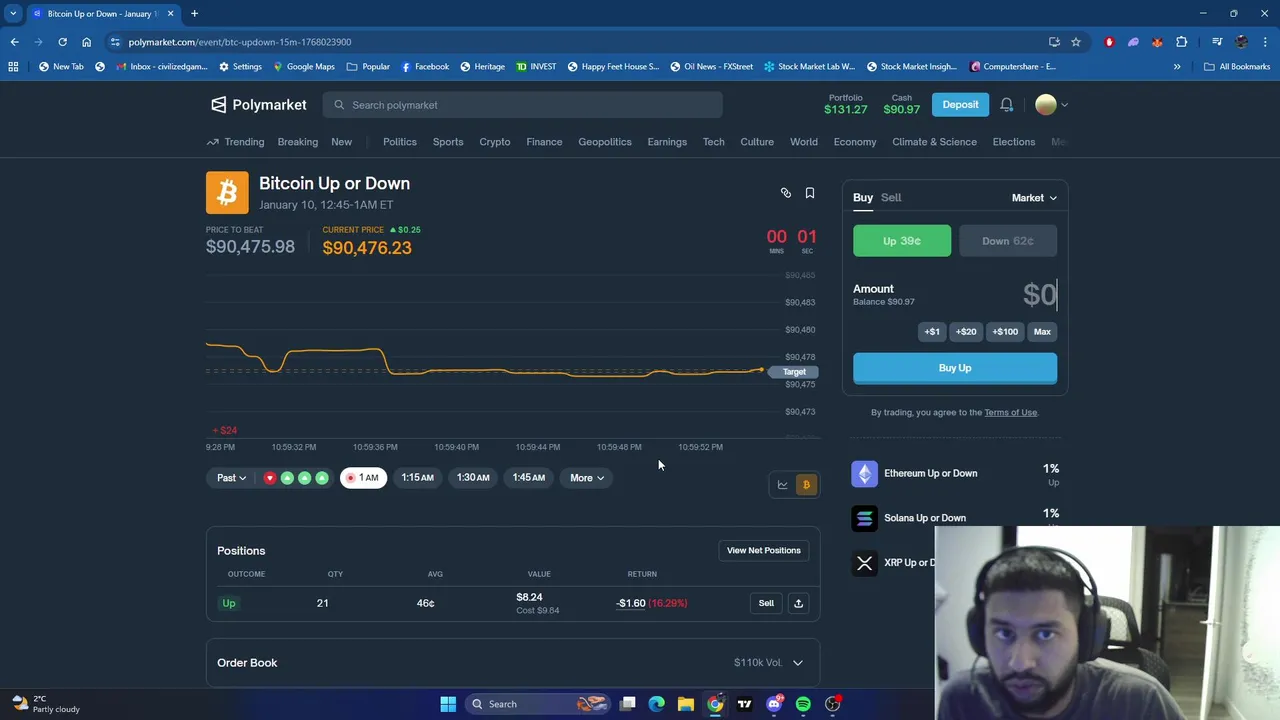The image size is (1280, 720).
Task: Click the Deposit button
Action: [x=960, y=105]
